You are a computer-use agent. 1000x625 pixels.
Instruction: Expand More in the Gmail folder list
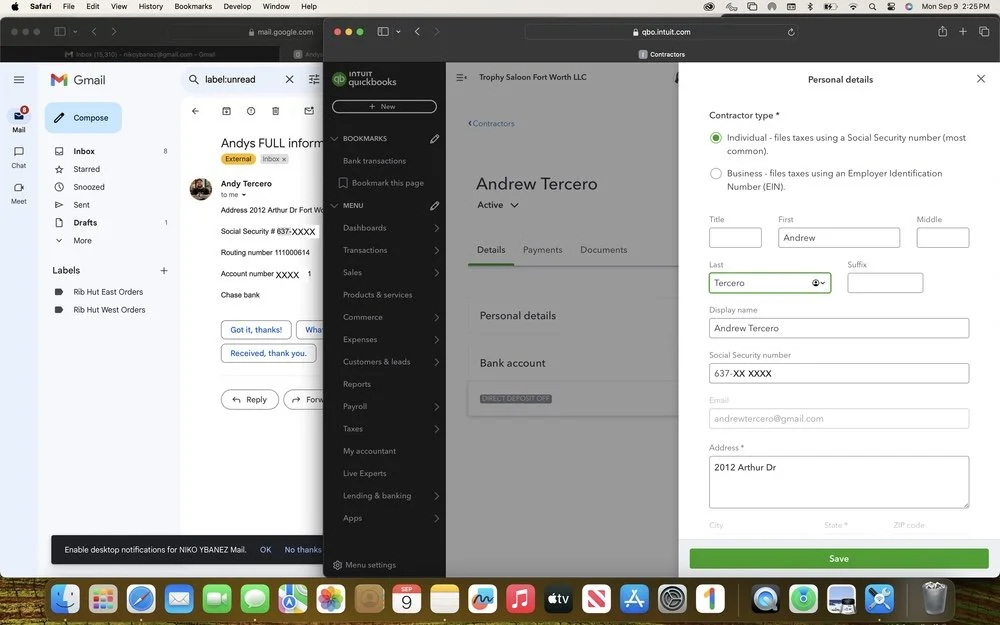(x=82, y=240)
